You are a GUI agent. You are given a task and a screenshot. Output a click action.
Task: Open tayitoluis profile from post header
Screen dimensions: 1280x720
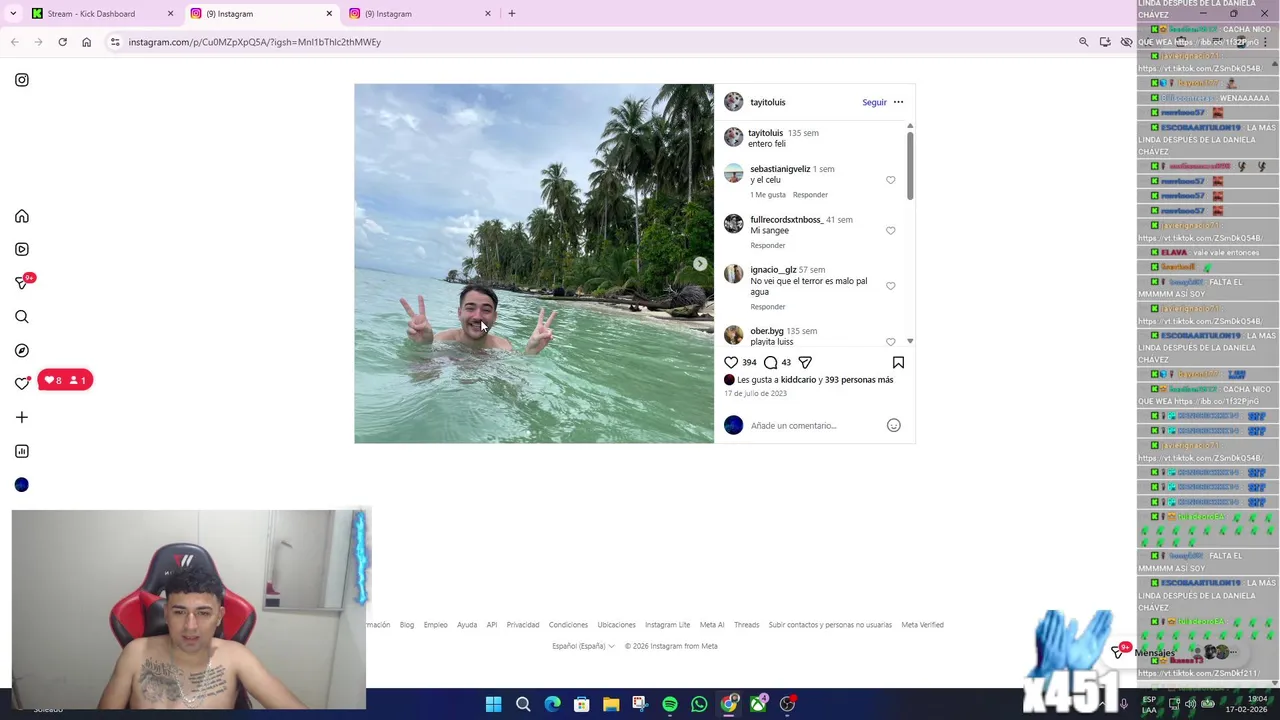point(768,102)
